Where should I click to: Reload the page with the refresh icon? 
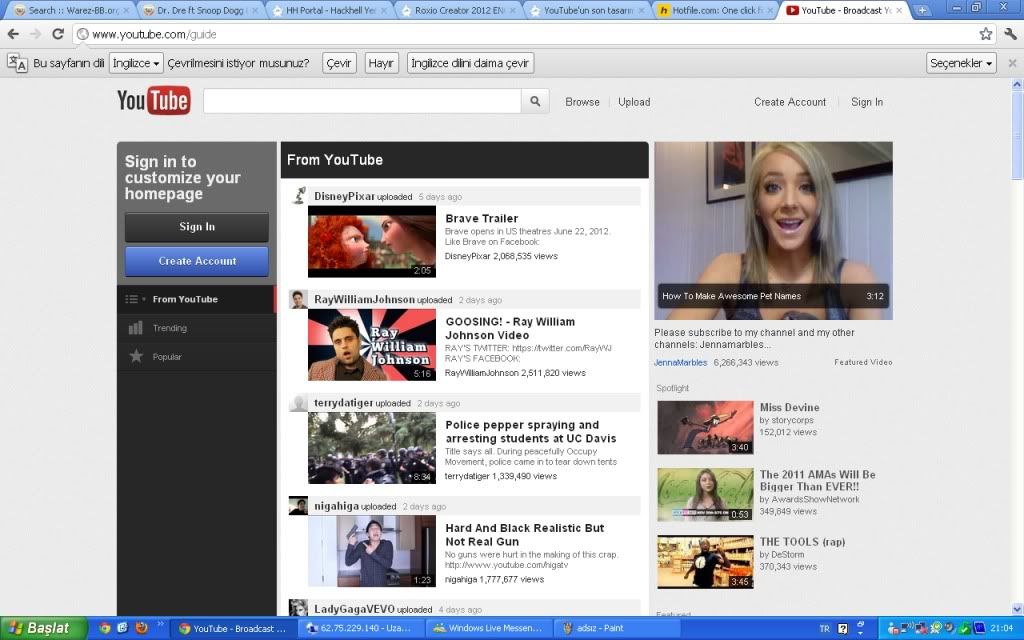(58, 34)
